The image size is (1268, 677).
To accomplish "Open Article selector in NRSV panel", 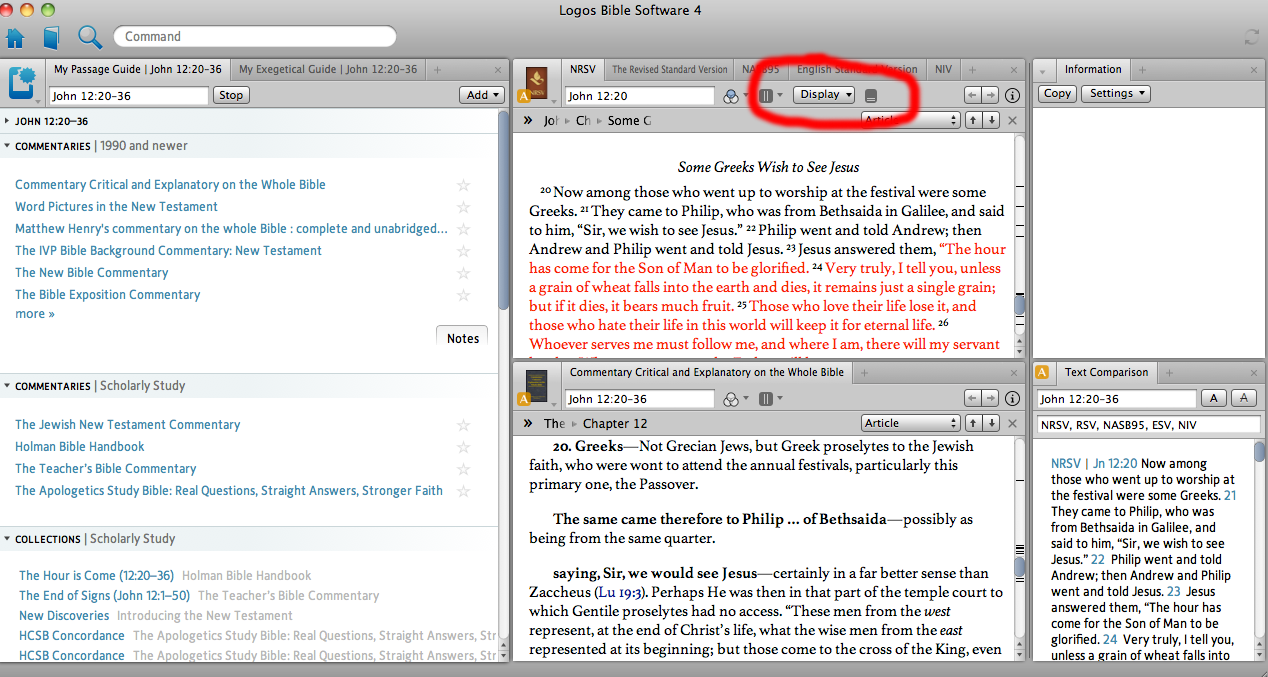I will pos(910,120).
